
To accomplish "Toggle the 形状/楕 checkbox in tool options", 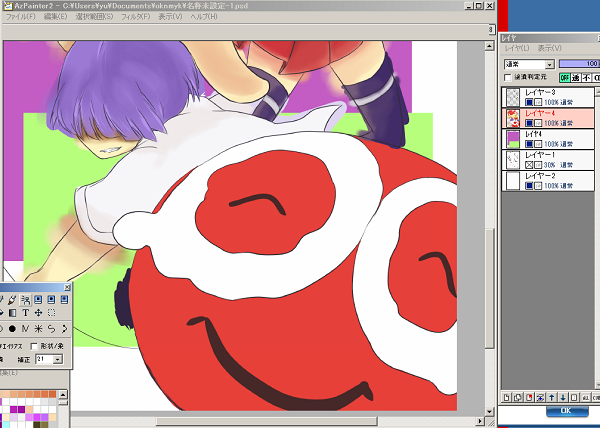I will pos(34,346).
